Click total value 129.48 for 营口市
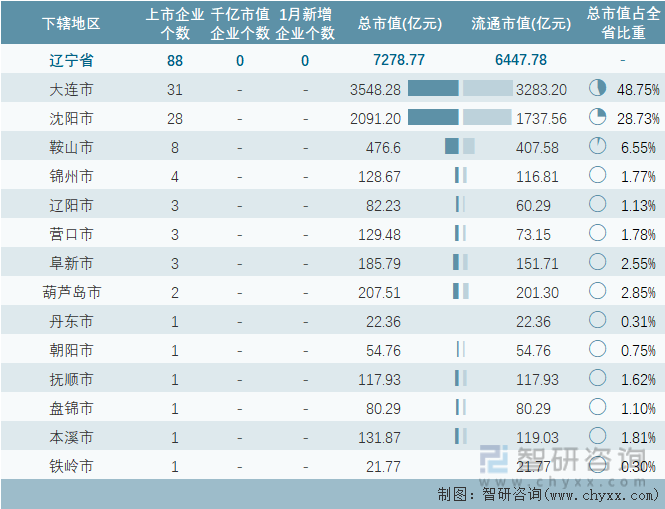 tap(379, 235)
